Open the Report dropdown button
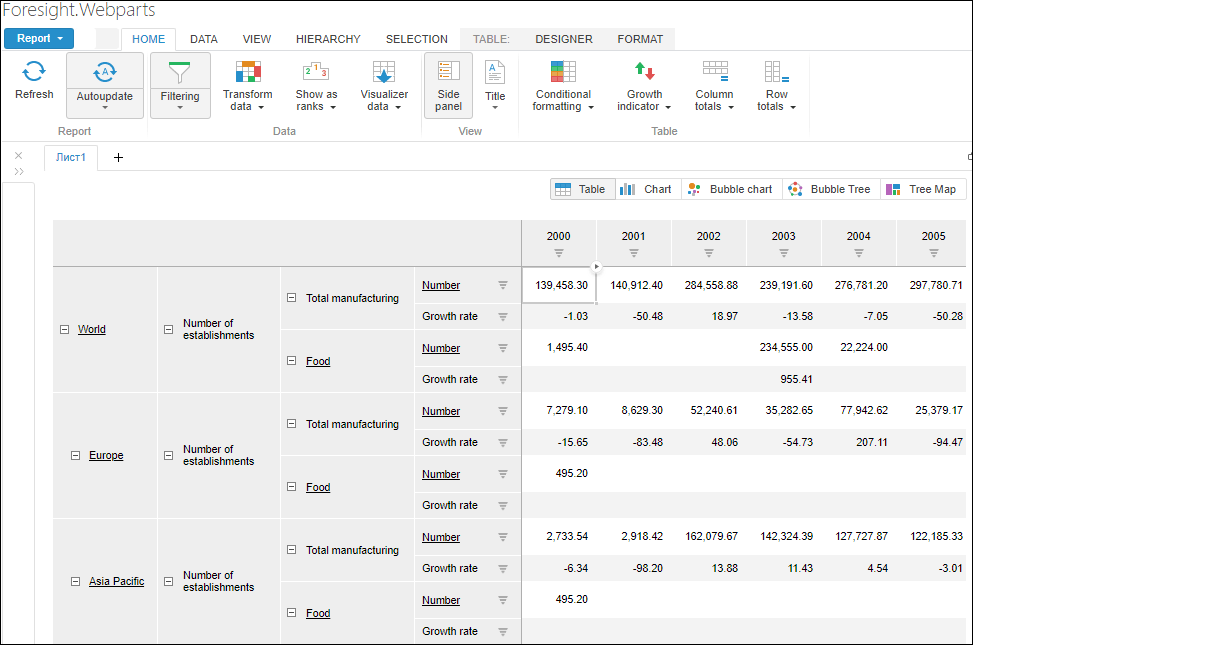1218x645 pixels. 39,39
